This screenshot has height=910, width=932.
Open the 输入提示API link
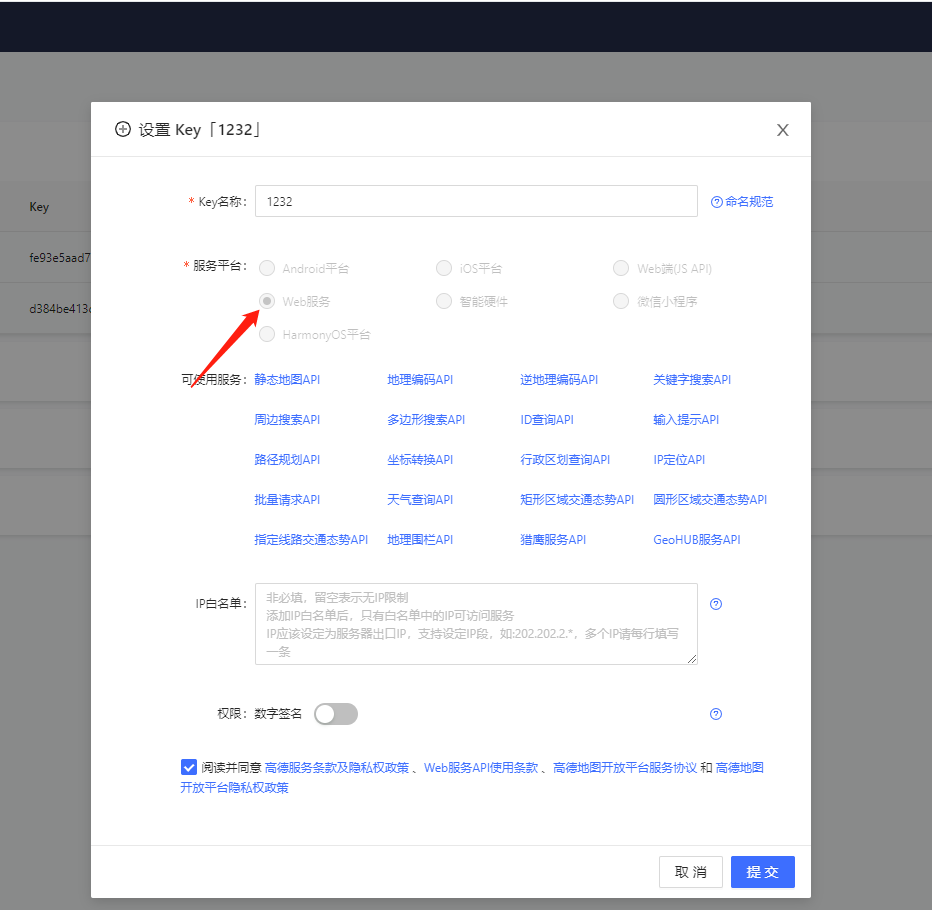[686, 420]
